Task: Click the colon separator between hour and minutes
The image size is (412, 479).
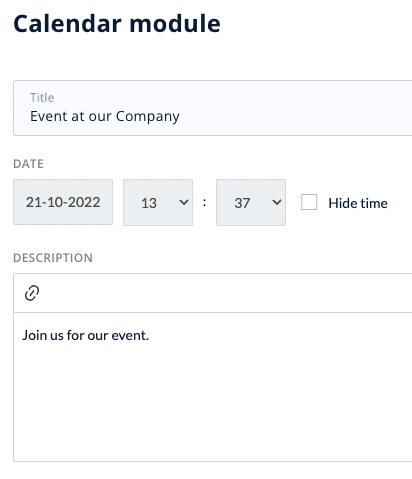Action: (x=204, y=202)
